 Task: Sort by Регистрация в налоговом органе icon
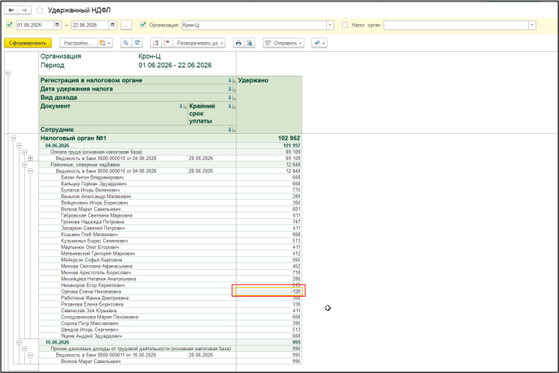coord(232,81)
